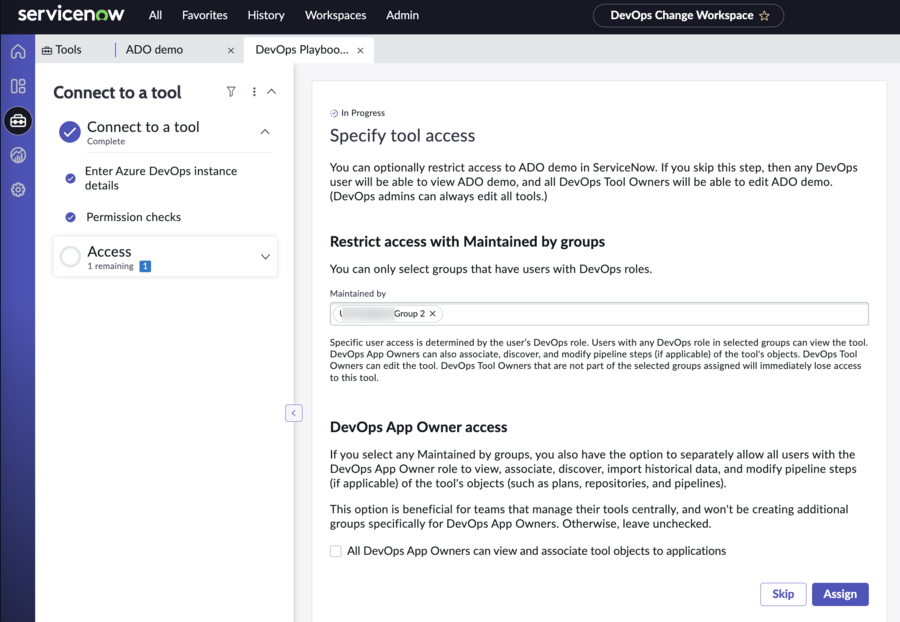Close the DevOps Playbook tab
Viewport: 900px width, 622px height.
click(360, 50)
